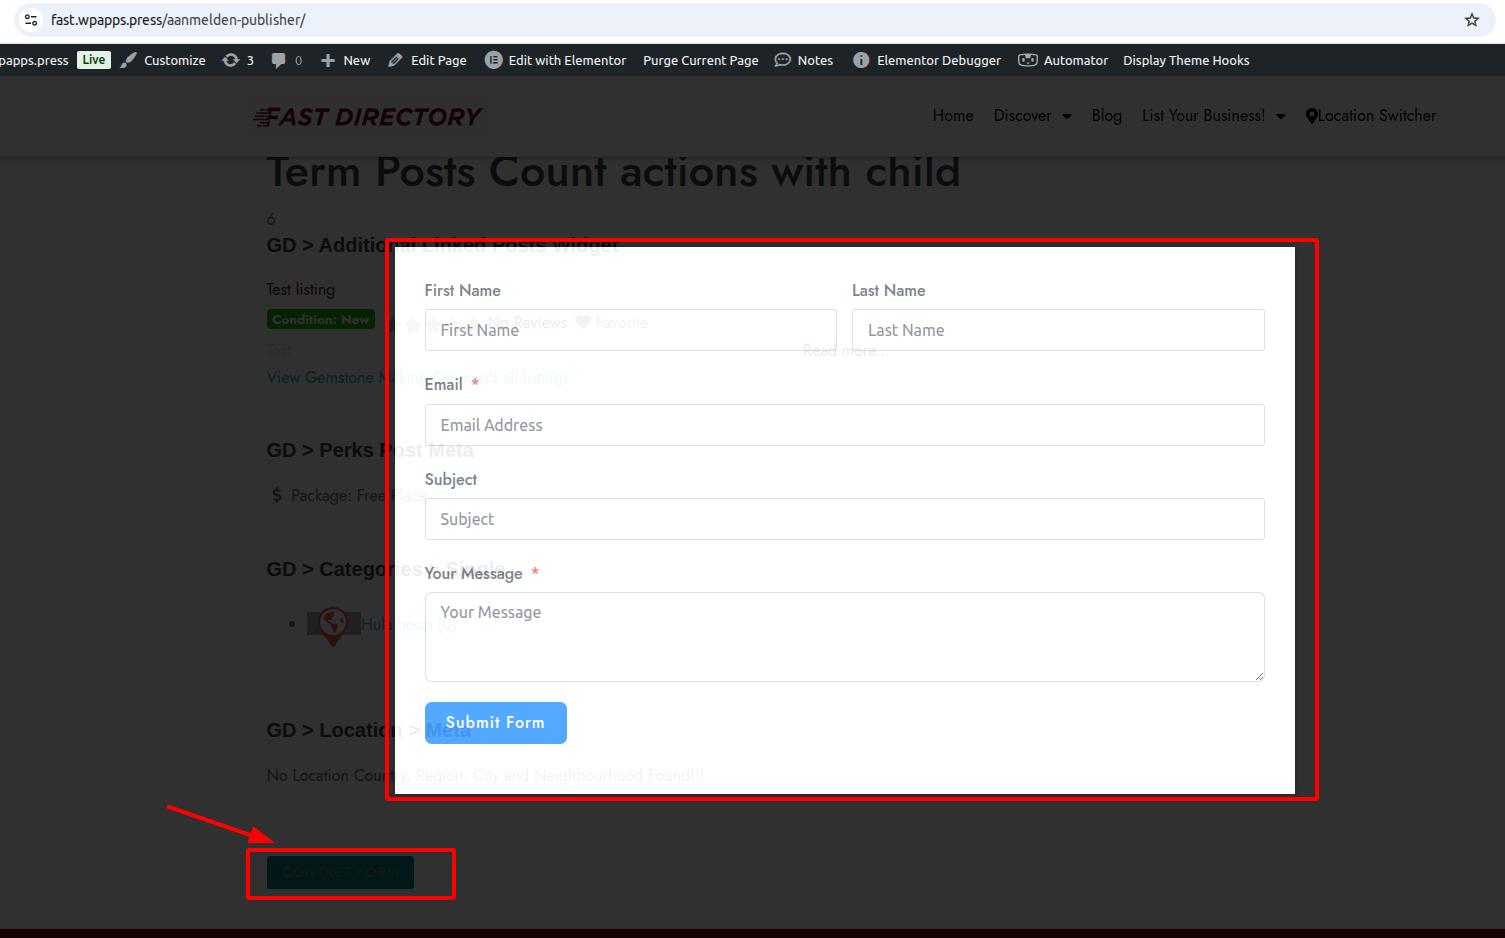The image size is (1505, 938).
Task: Select the Last Name text field
Action: (x=1057, y=330)
